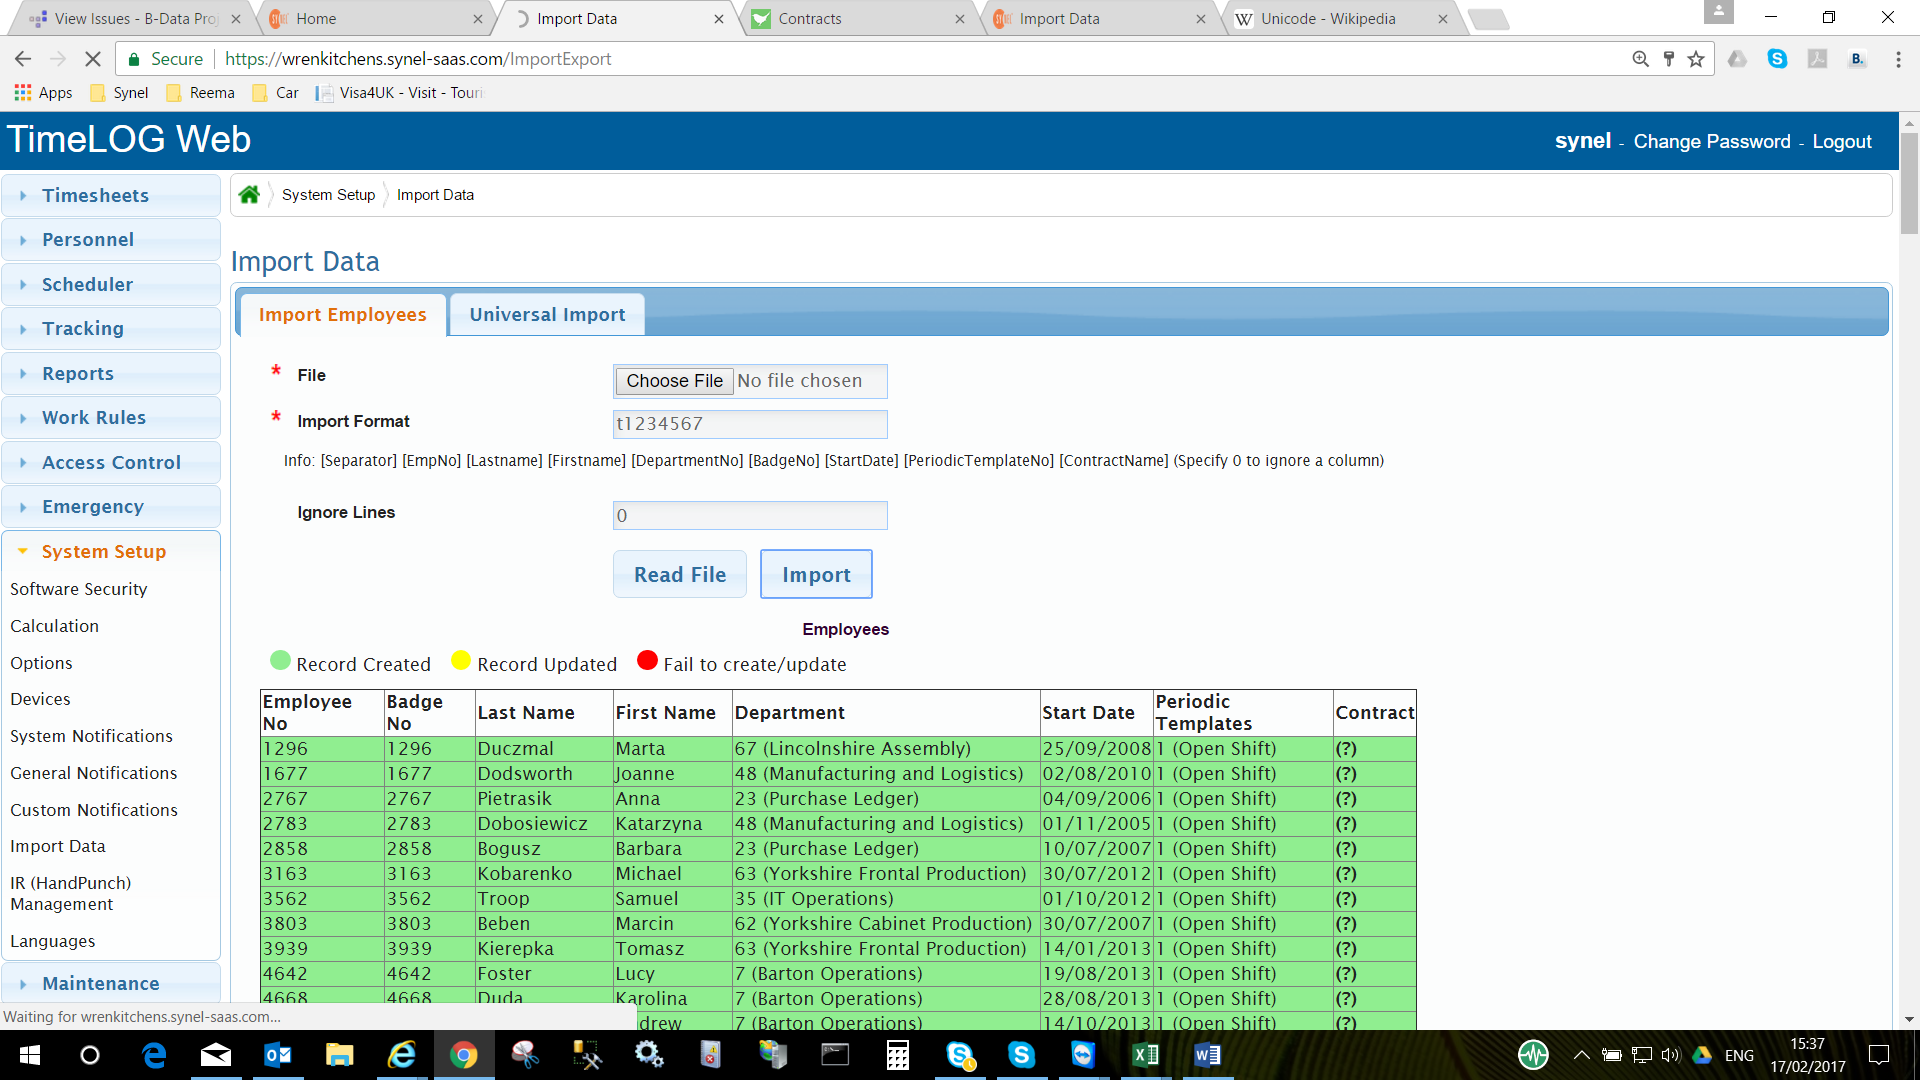Expand the Maintenance sidebar section

(x=111, y=984)
